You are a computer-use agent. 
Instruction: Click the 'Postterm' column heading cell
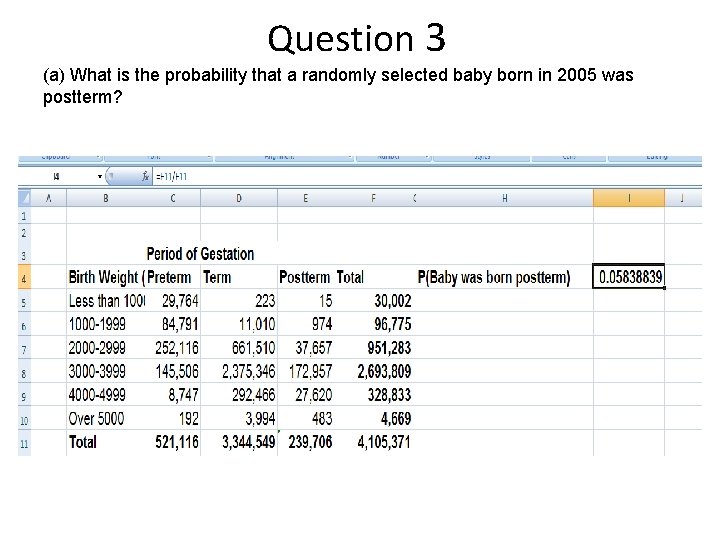click(x=305, y=277)
